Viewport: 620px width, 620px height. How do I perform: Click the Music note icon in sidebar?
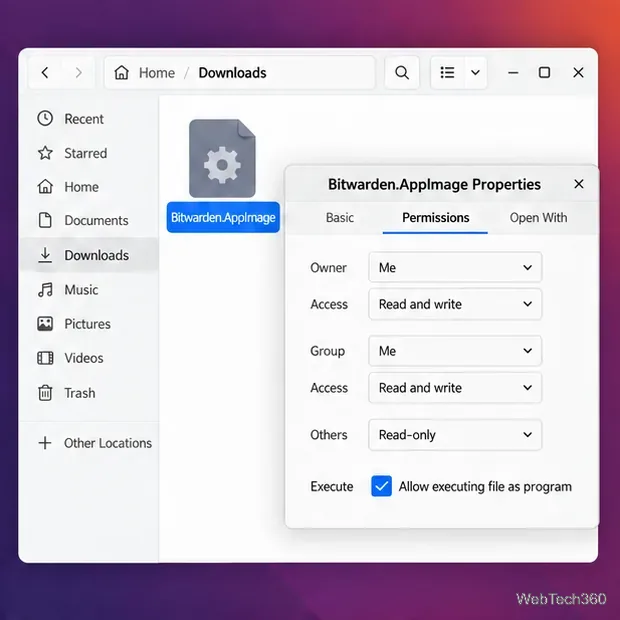(45, 289)
